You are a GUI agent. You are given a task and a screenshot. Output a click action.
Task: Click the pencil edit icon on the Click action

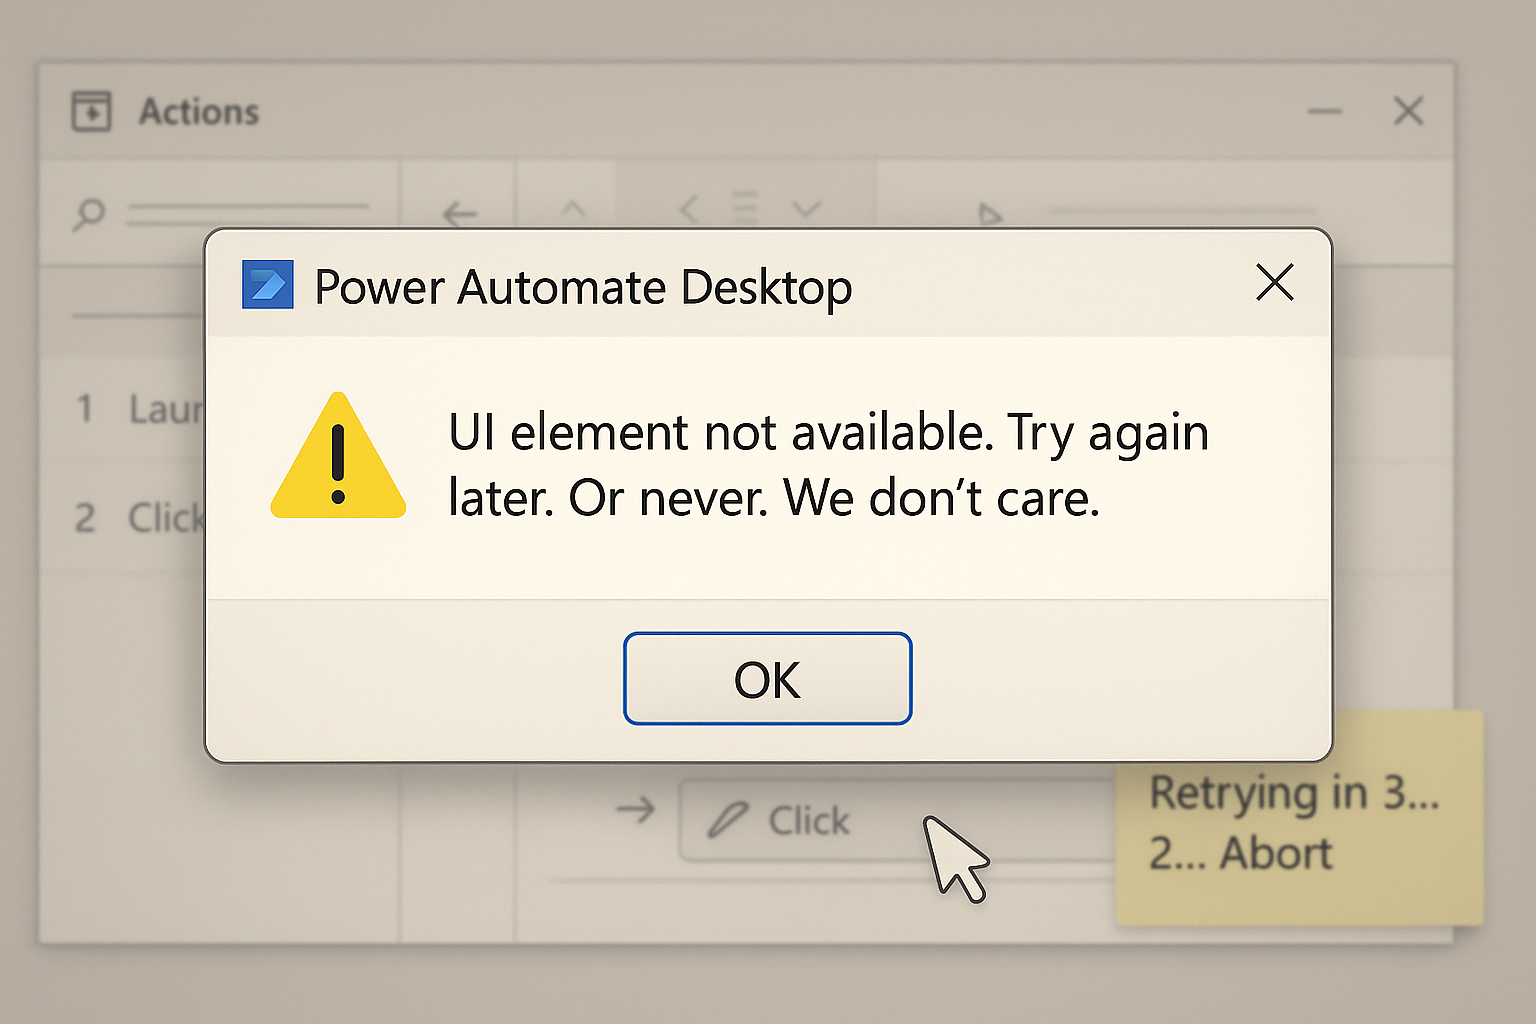pyautogui.click(x=731, y=818)
